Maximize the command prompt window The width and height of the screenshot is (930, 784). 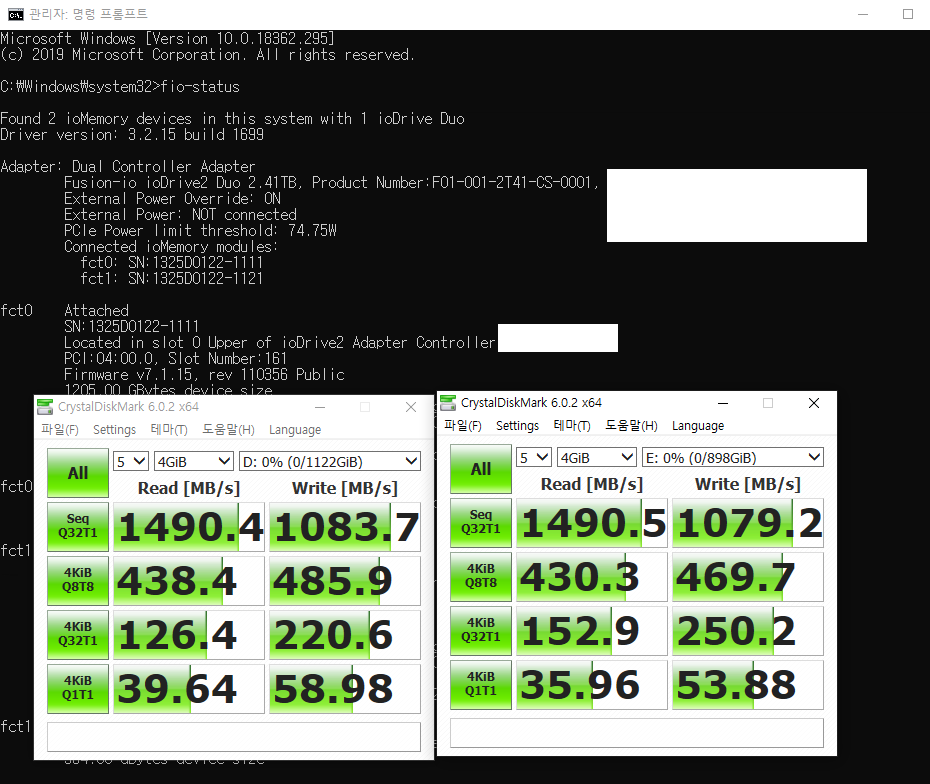pos(908,14)
